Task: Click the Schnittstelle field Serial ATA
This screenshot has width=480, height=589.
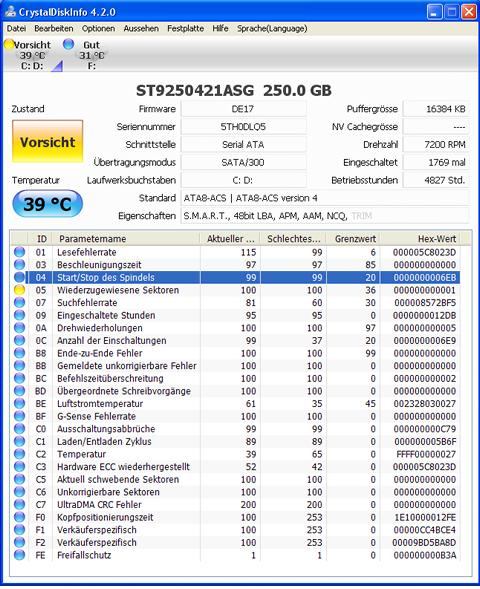Action: coord(243,145)
